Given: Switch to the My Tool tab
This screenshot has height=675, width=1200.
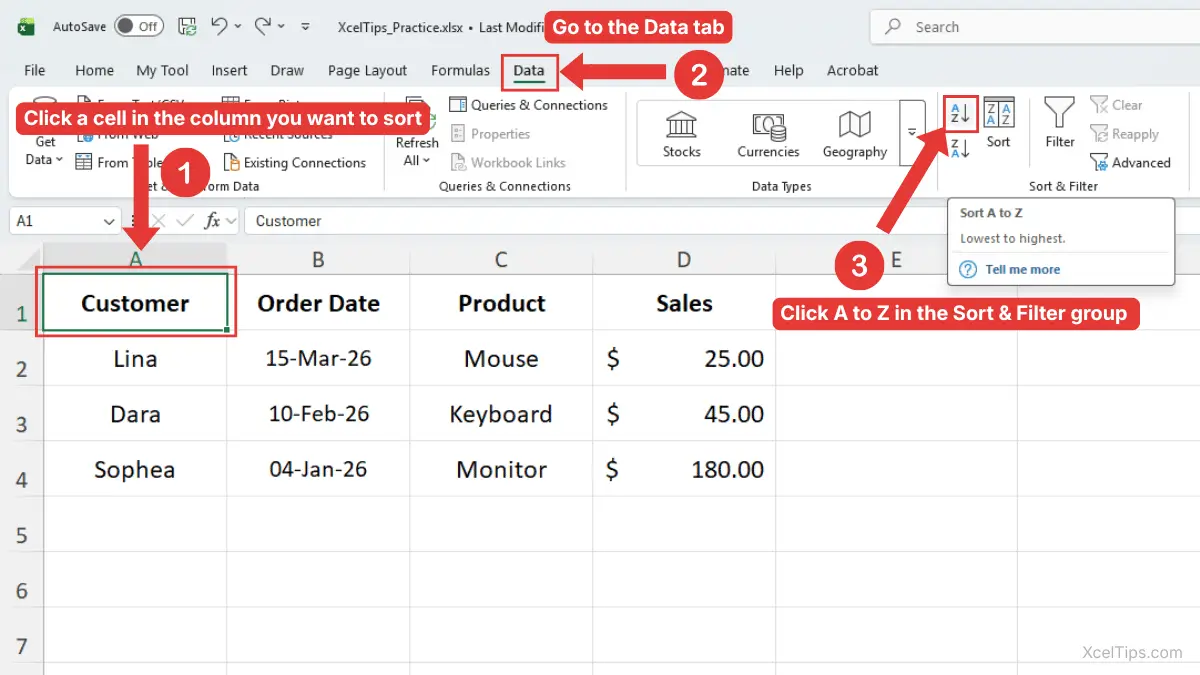Looking at the screenshot, I should click(x=162, y=70).
